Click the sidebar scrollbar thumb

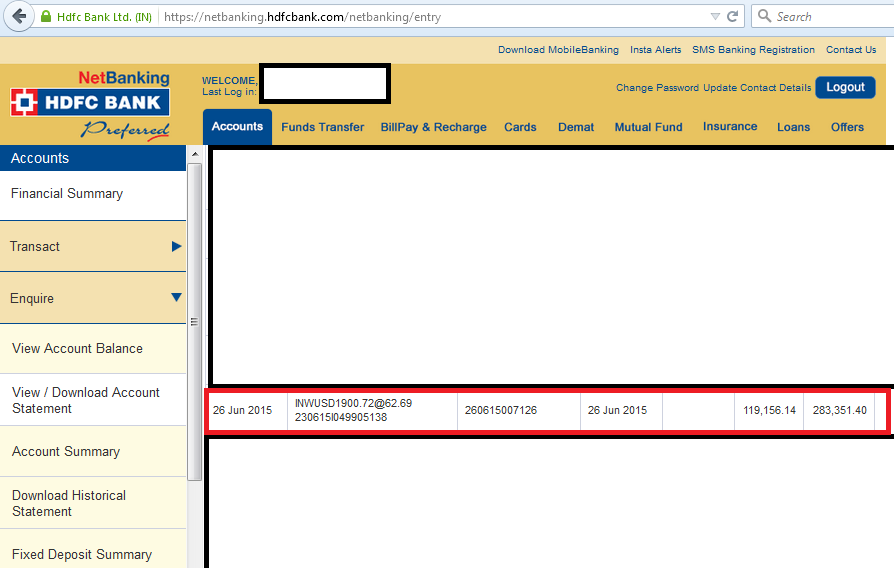click(x=194, y=322)
